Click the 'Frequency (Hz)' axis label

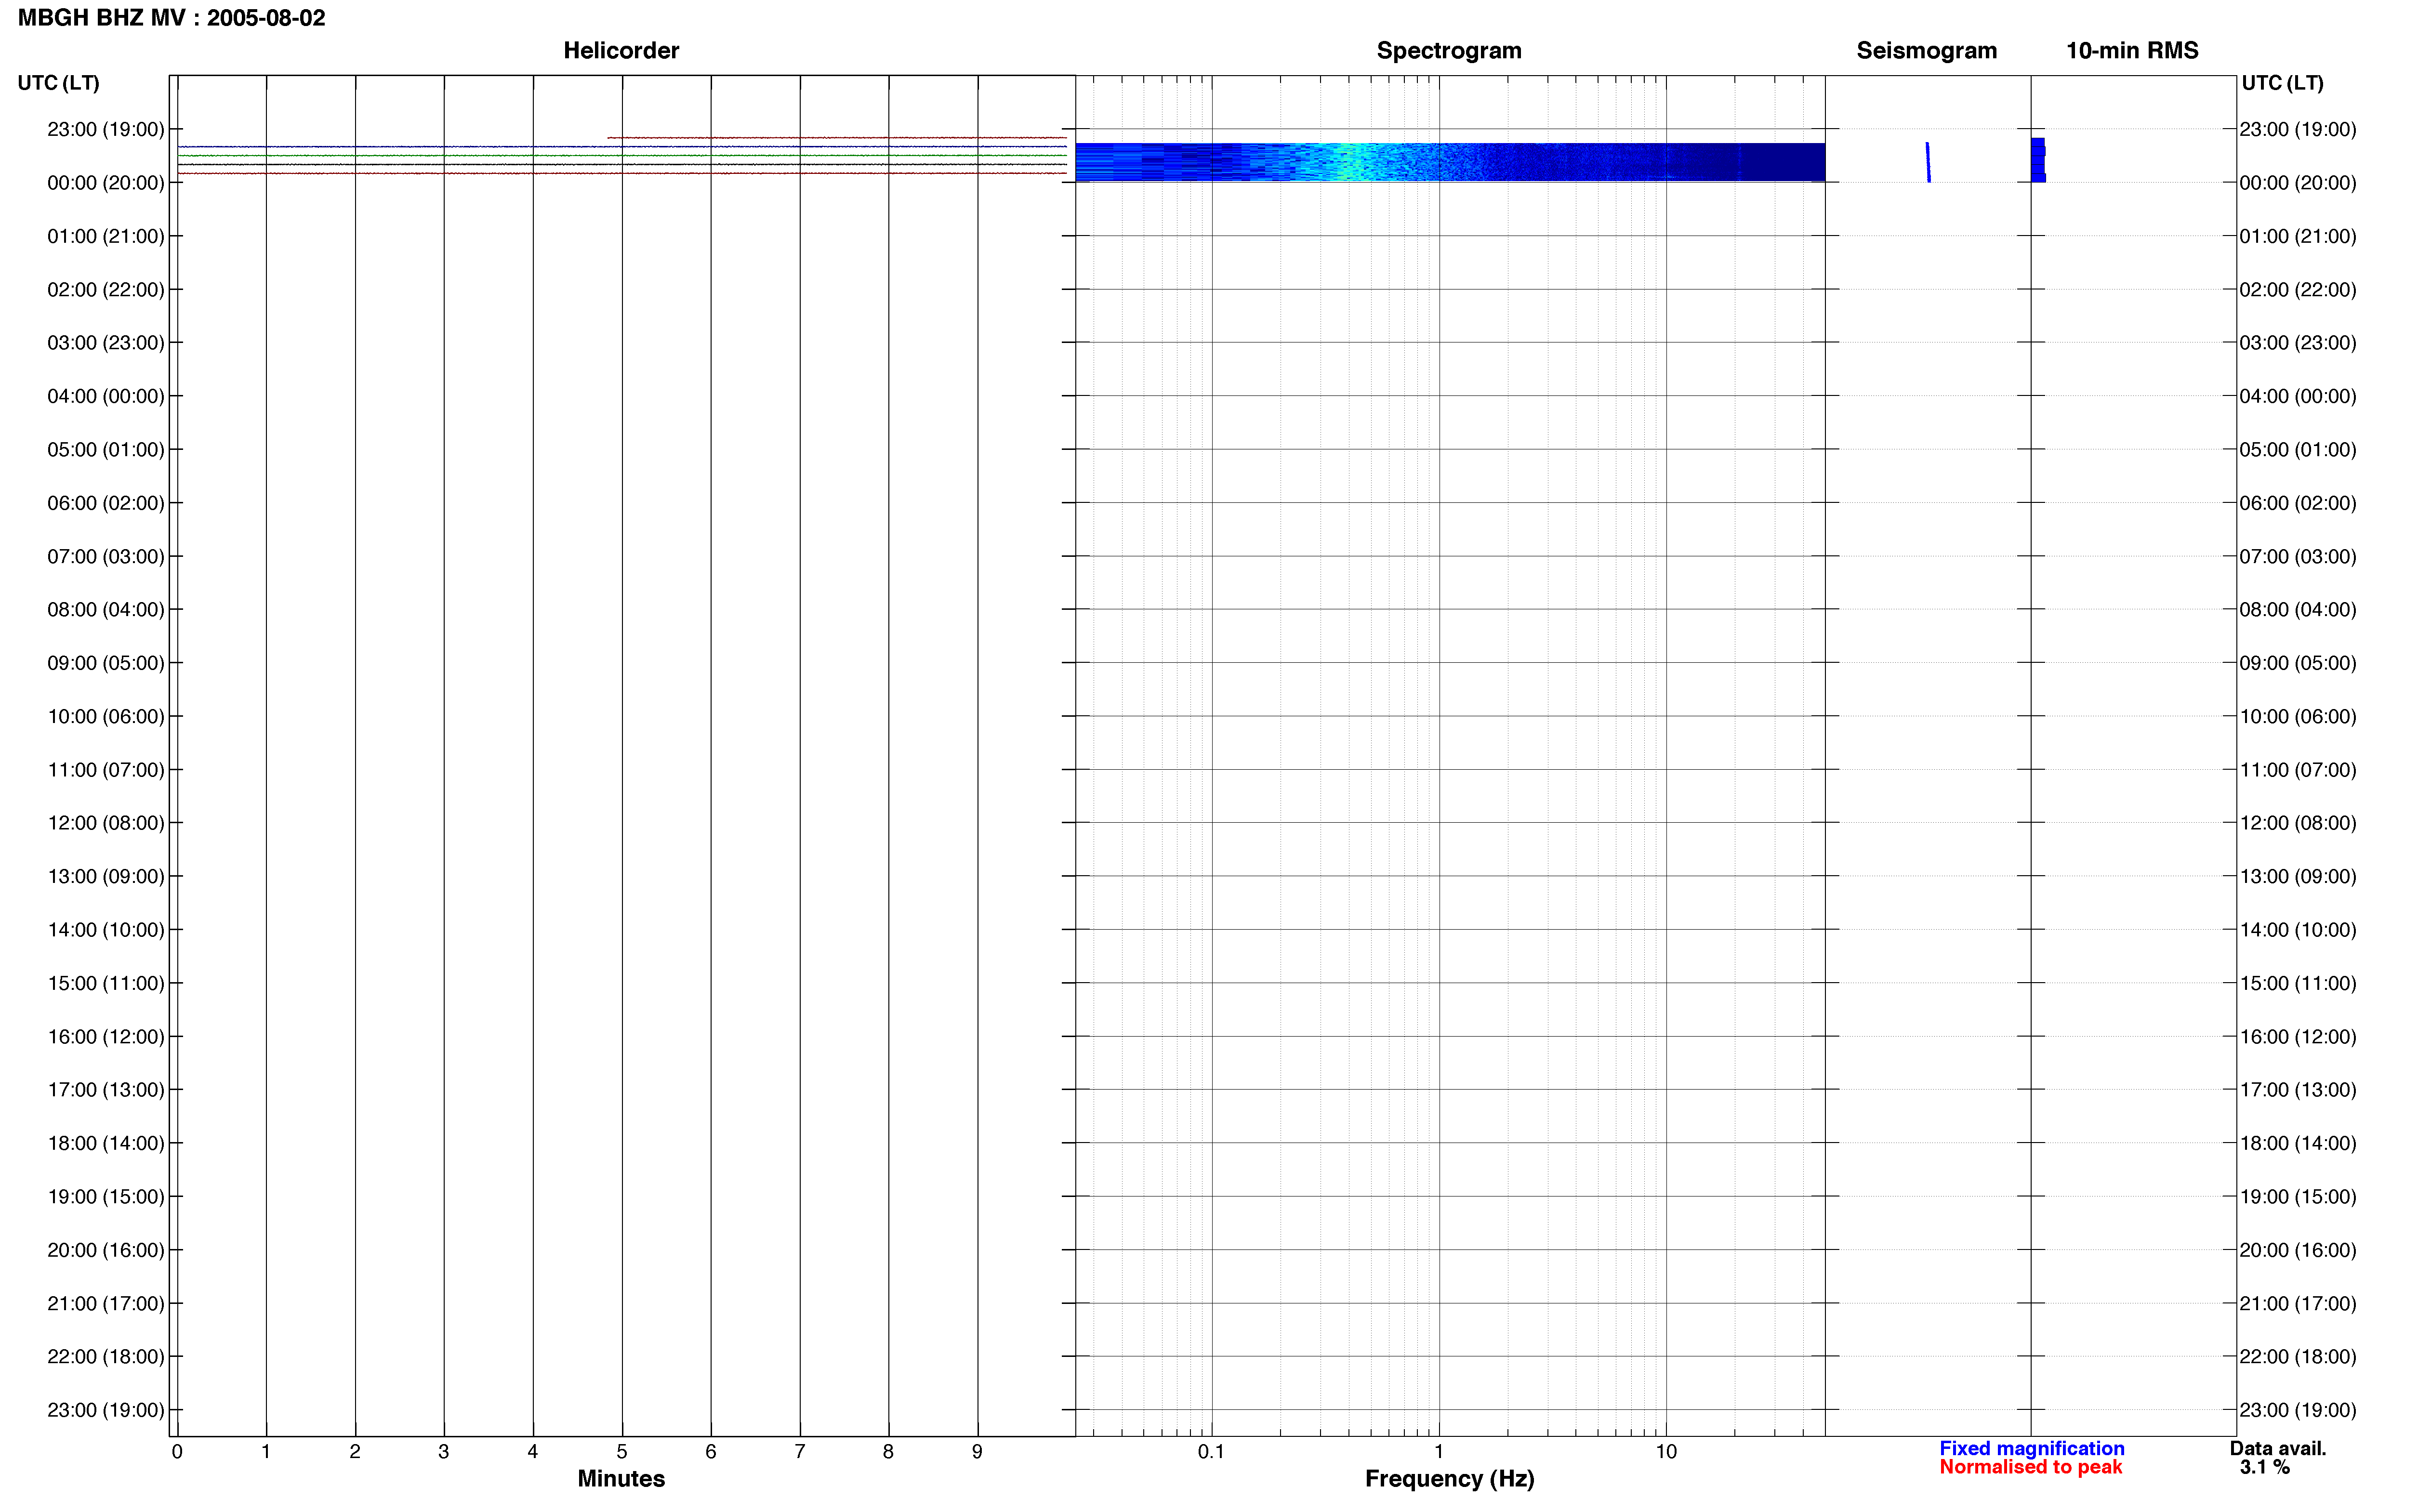point(1449,1478)
